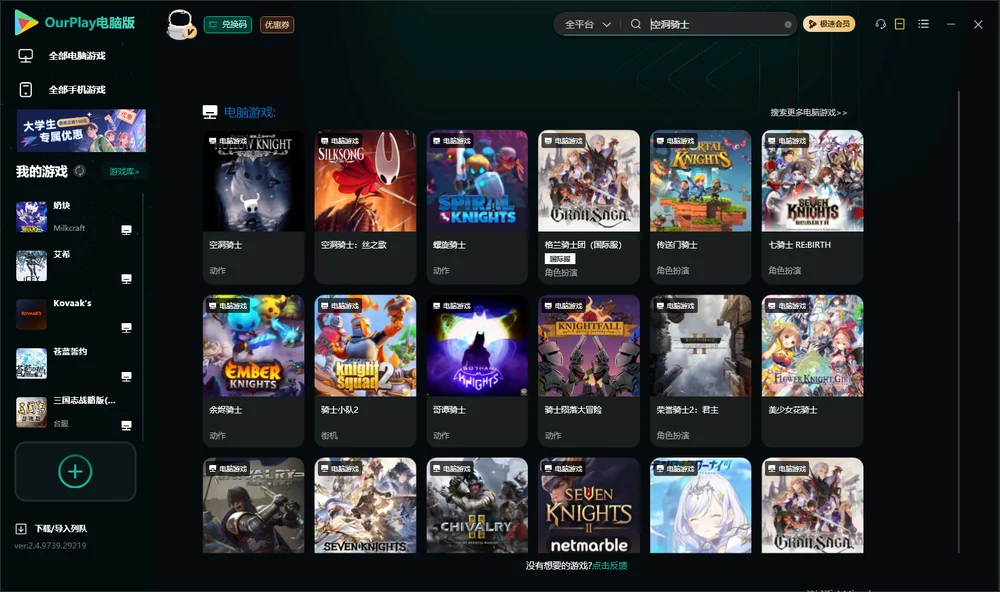1000x592 pixels.
Task: Open the 空洞骑士：丝之歌 Silksong card
Action: click(x=365, y=207)
